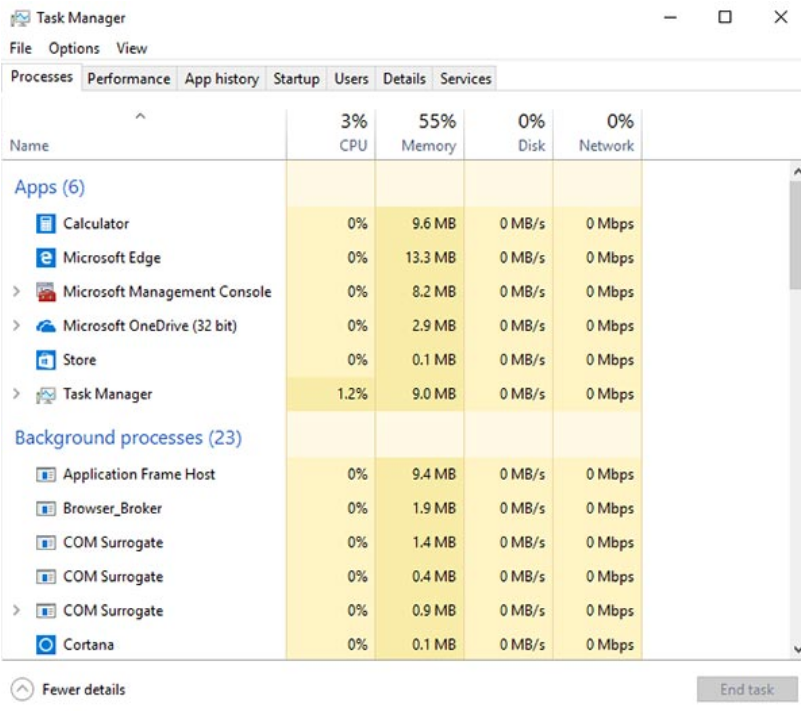Open the View menu
Screen dimensions: 801x711
point(132,49)
